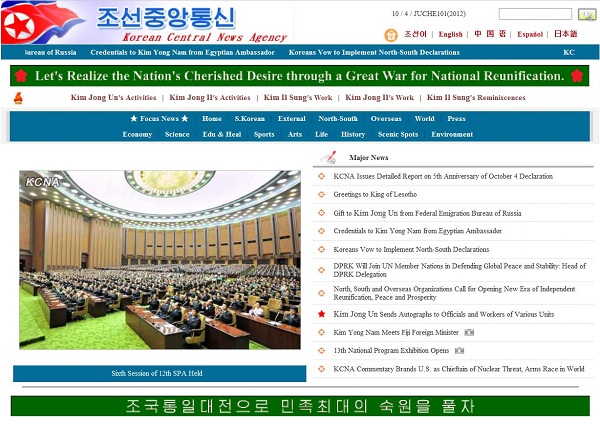Image resolution: width=600 pixels, height=427 pixels.
Task: Open Sports section
Action: (264, 134)
